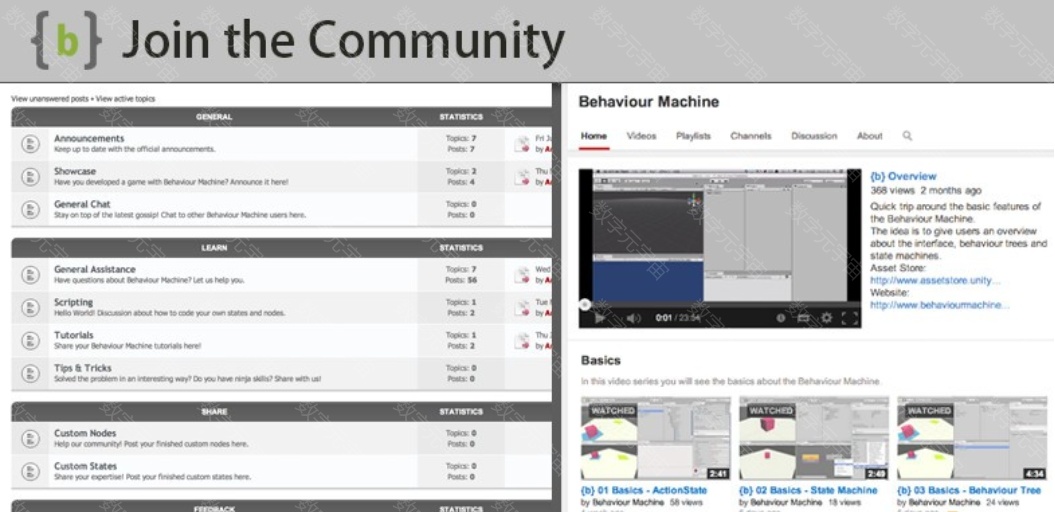Click the Announcements forum icon

29,143
